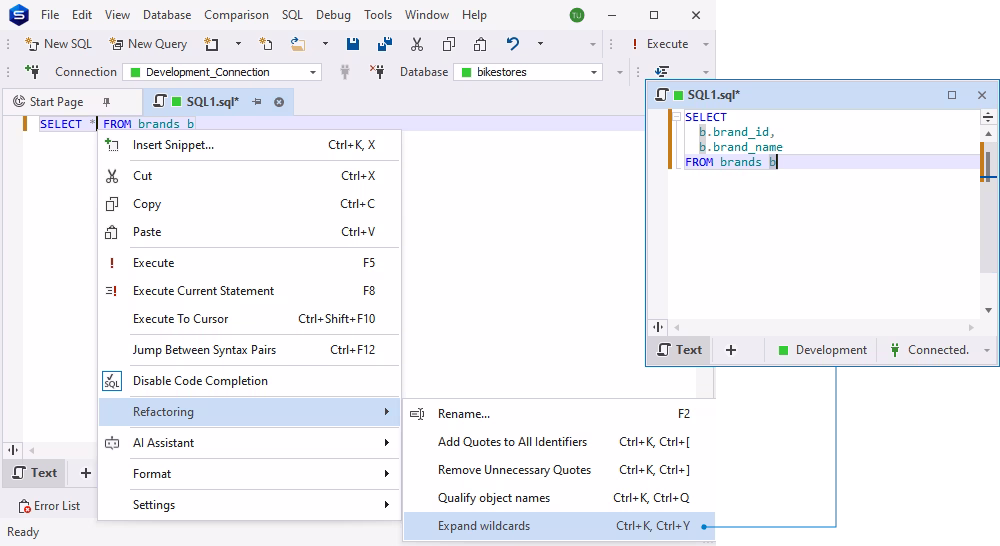Viewport: 1000px width, 546px height.
Task: Choose Rename in Refactoring submenu
Action: pyautogui.click(x=559, y=414)
